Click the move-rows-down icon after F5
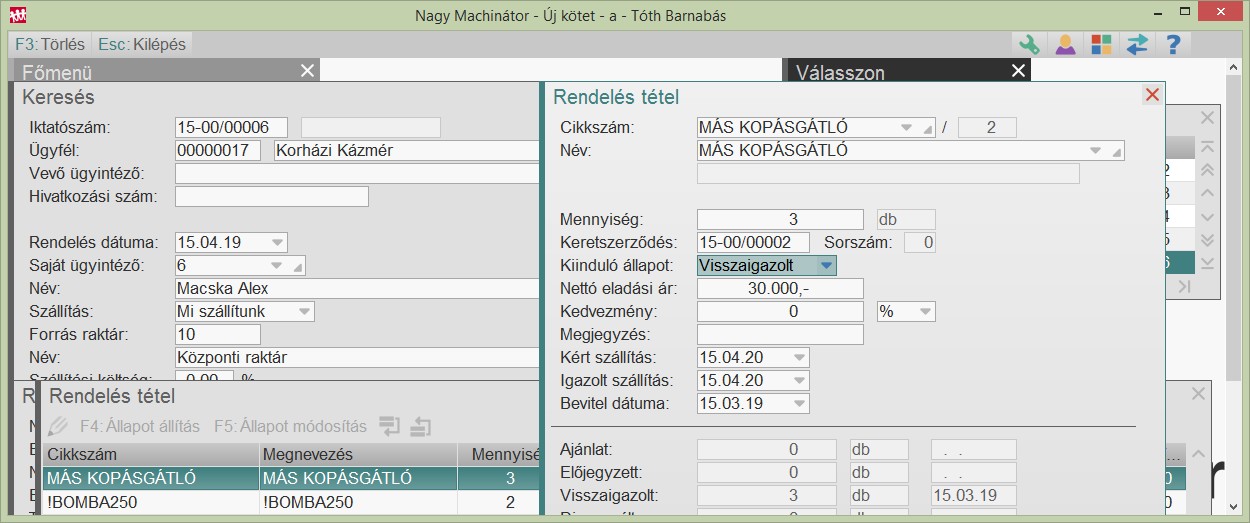The width and height of the screenshot is (1250, 523). click(x=389, y=426)
